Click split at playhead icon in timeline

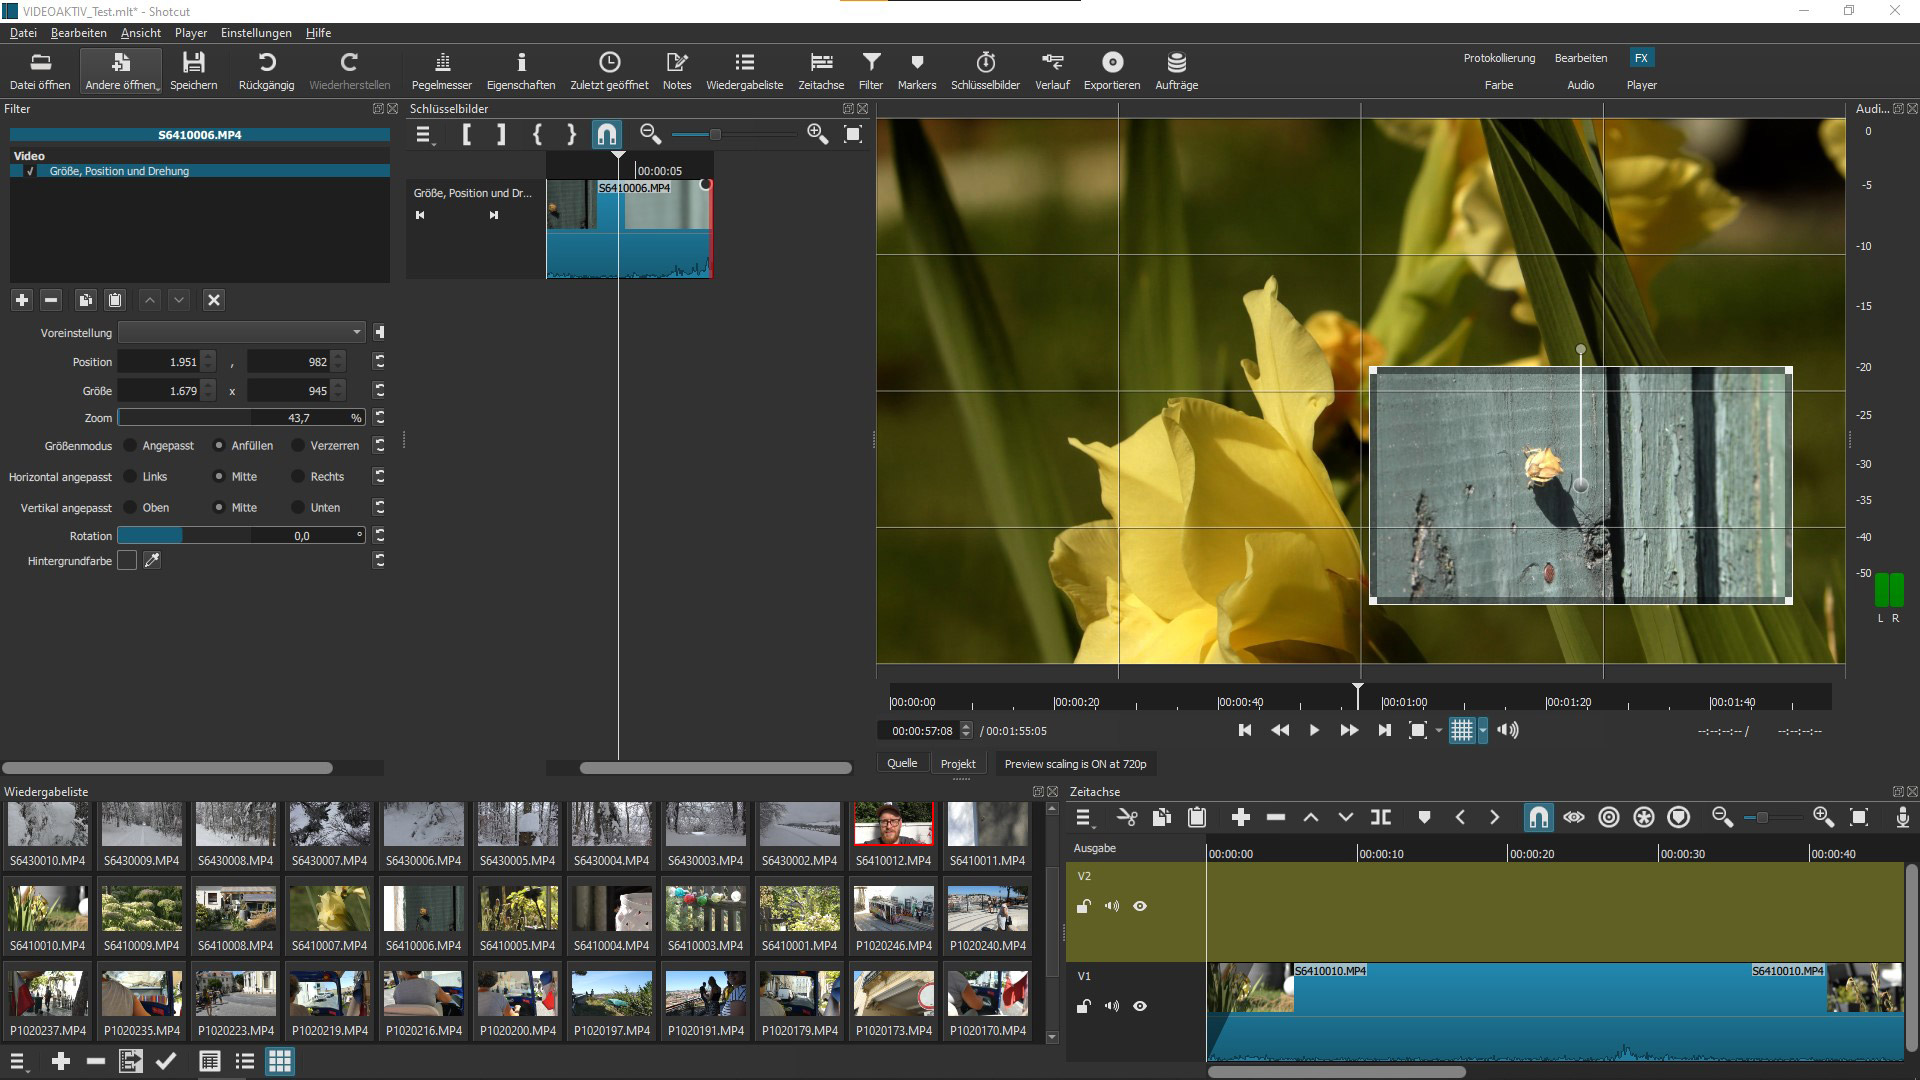click(1381, 818)
